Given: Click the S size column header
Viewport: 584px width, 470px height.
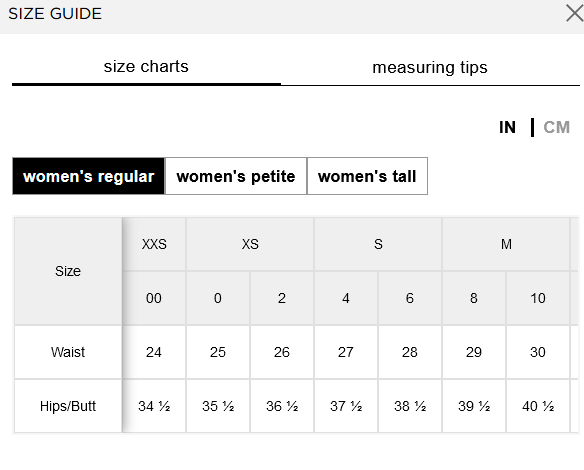Looking at the screenshot, I should pyautogui.click(x=378, y=244).
